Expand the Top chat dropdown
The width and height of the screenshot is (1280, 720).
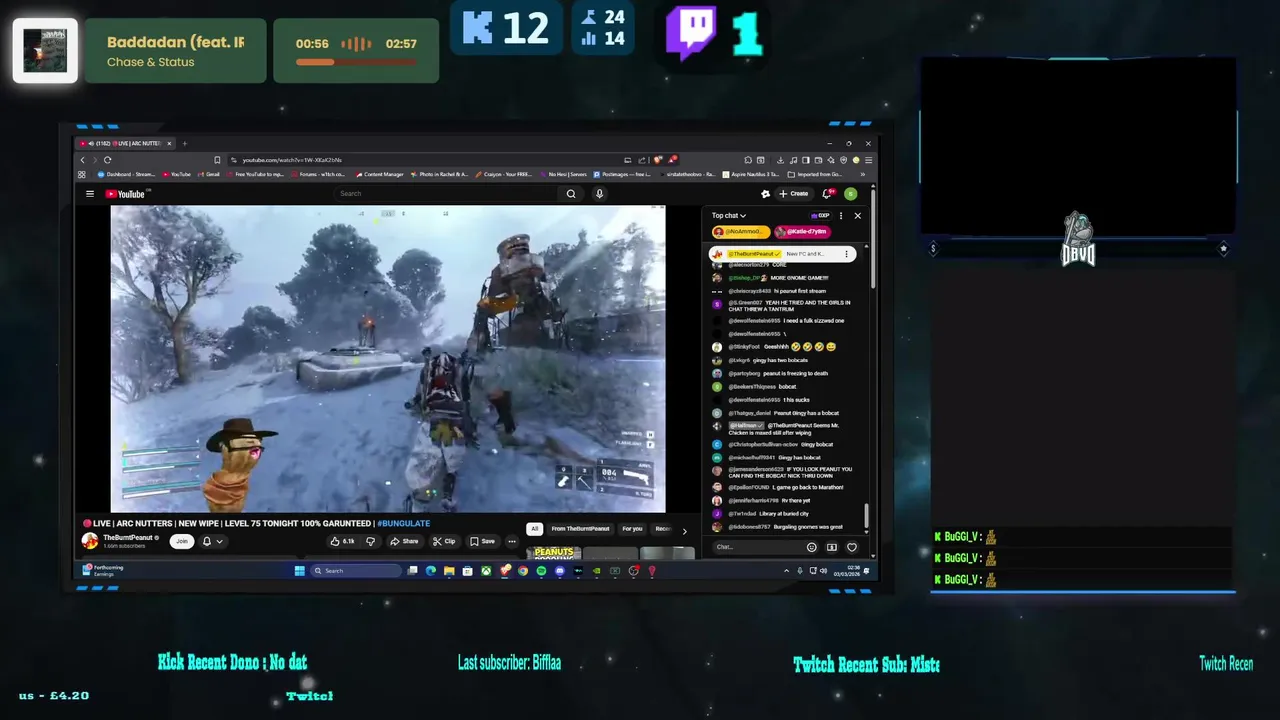pos(729,215)
